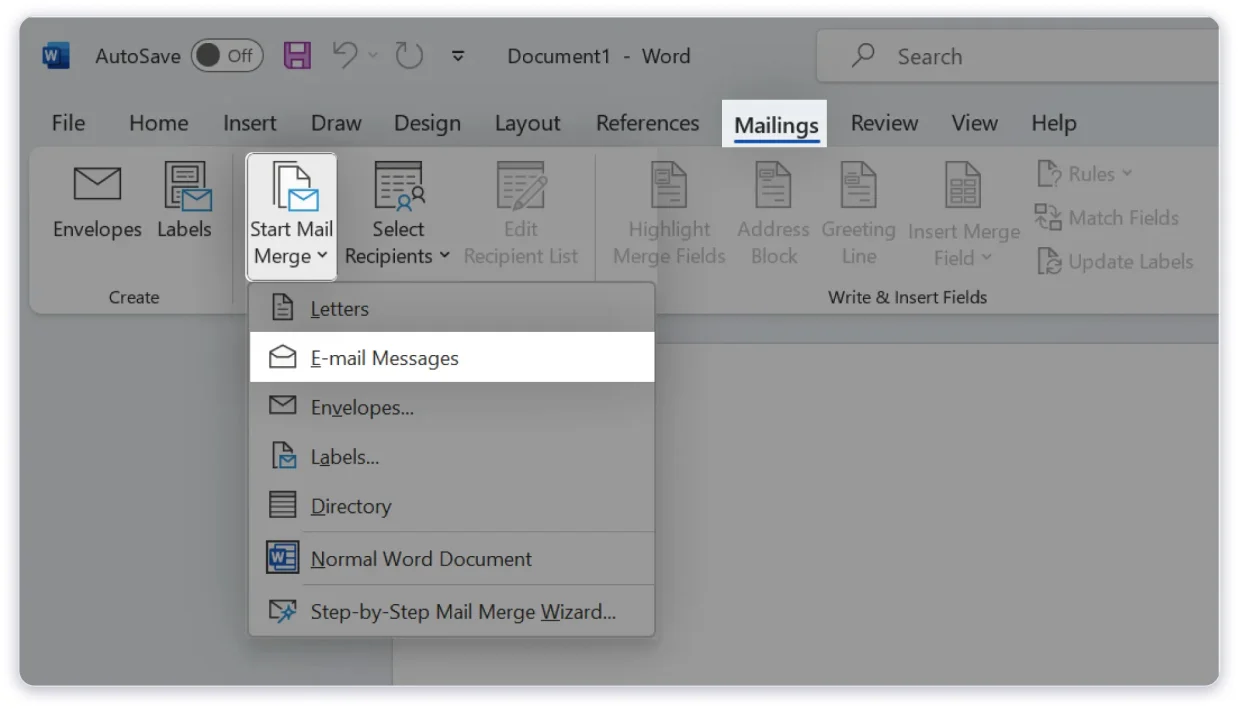1239x709 pixels.
Task: Select the Mailings tab
Action: (x=775, y=124)
